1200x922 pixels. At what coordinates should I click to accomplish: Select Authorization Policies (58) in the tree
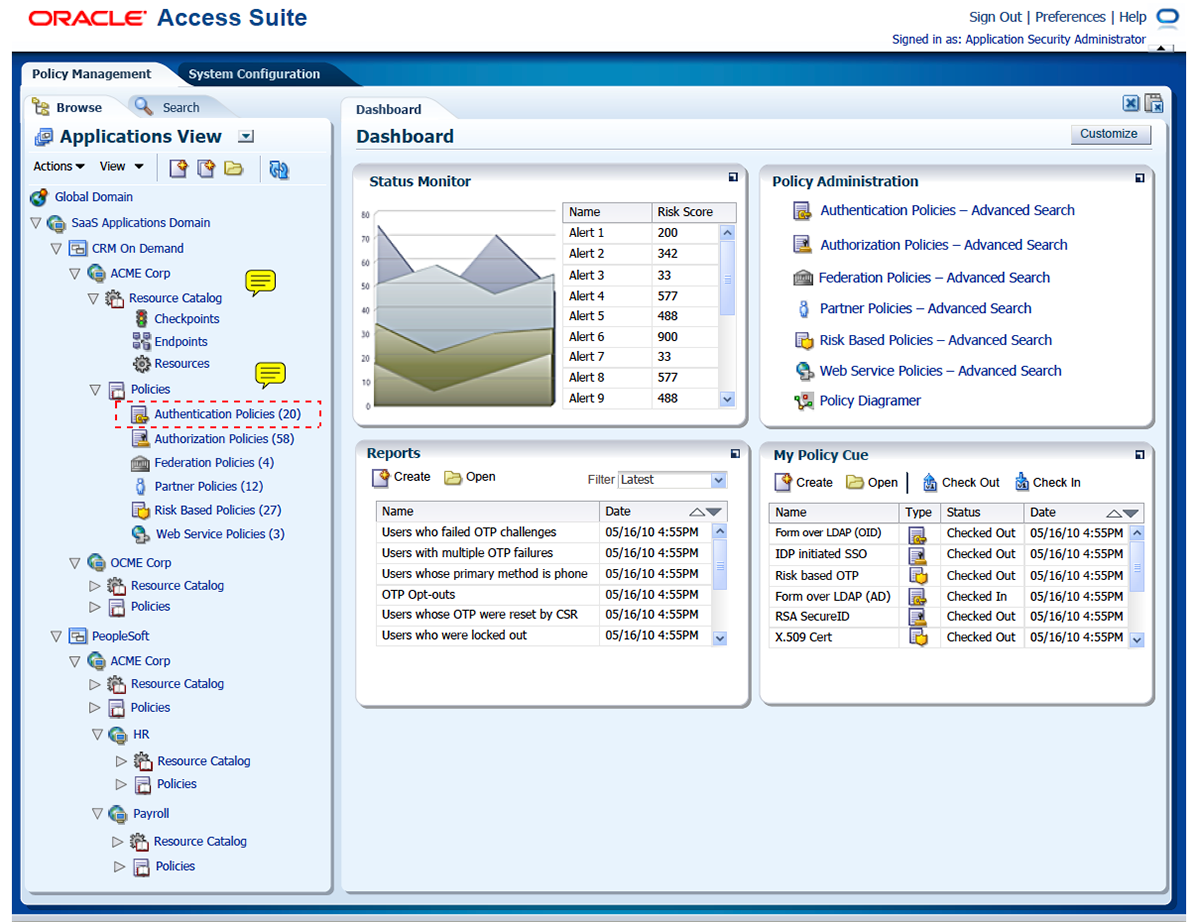[x=224, y=439]
